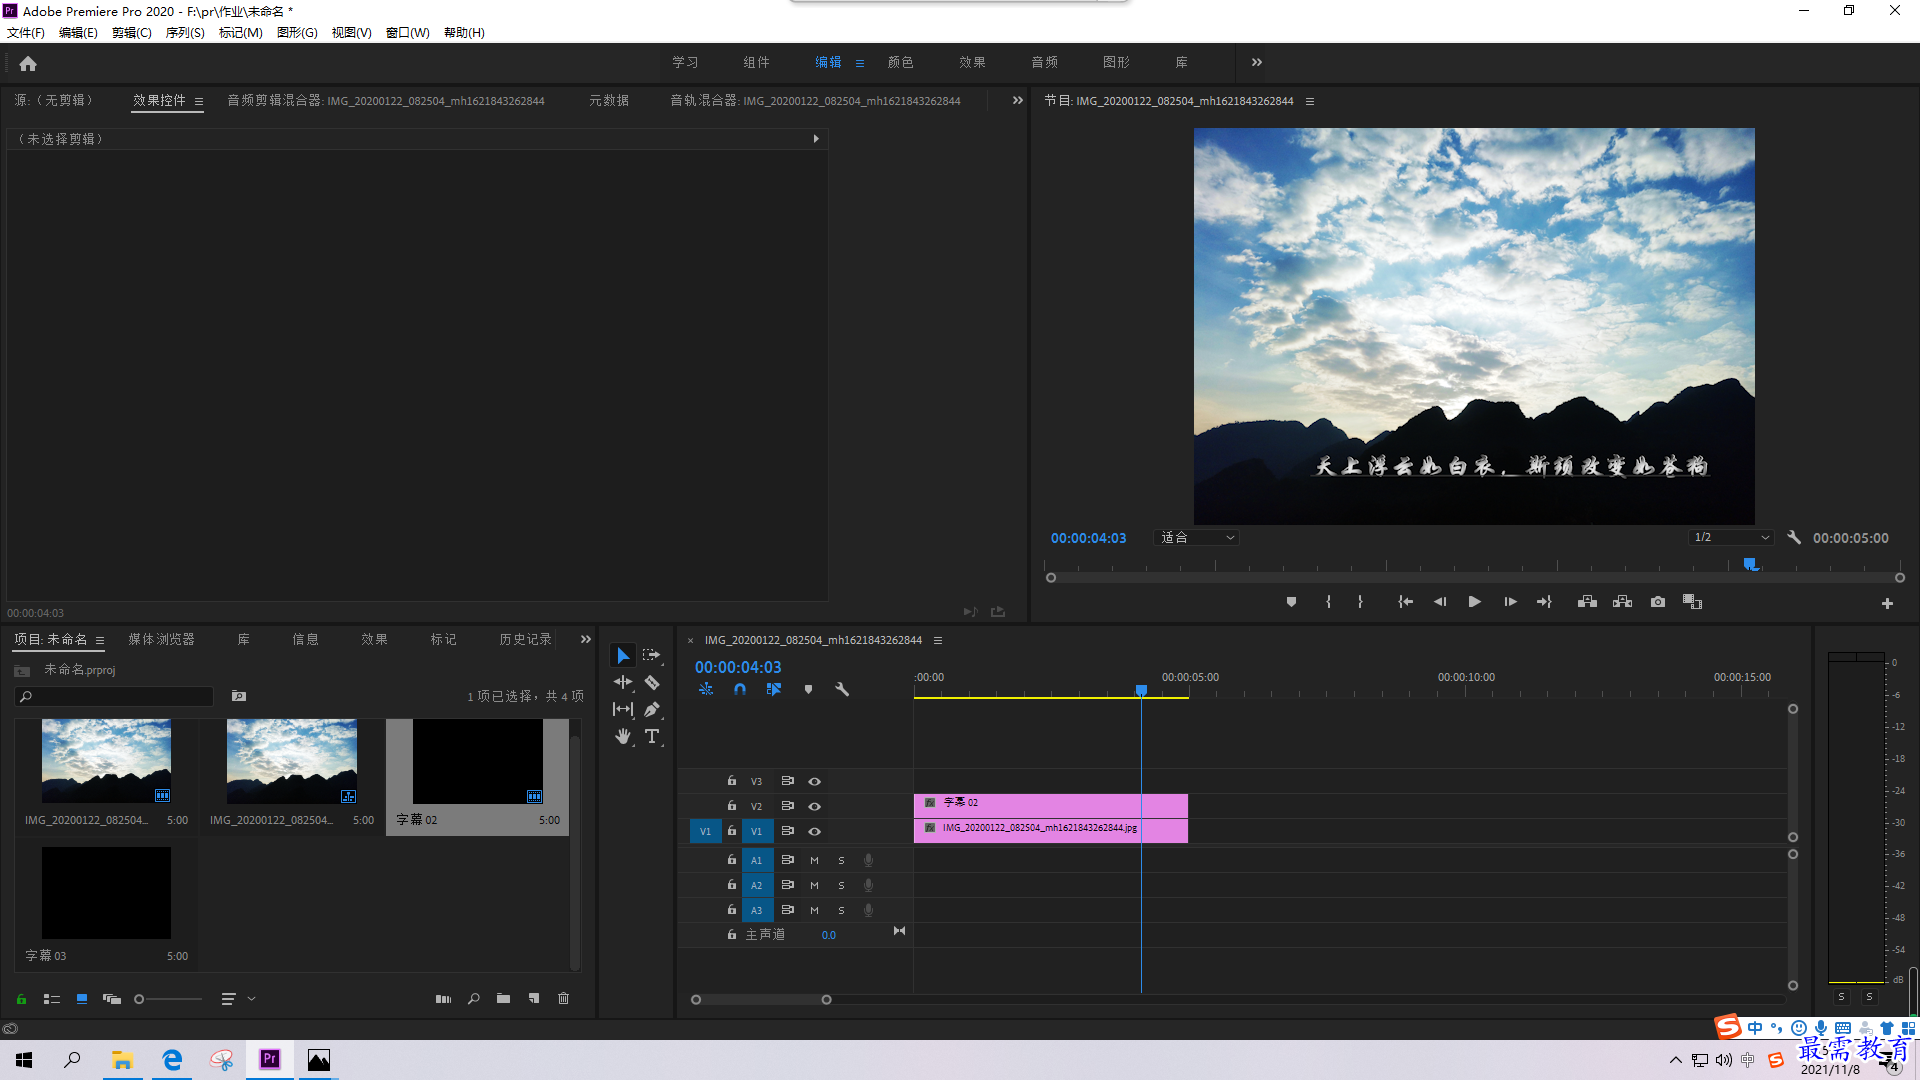1920x1080 pixels.
Task: Go to Out point
Action: coord(1544,602)
